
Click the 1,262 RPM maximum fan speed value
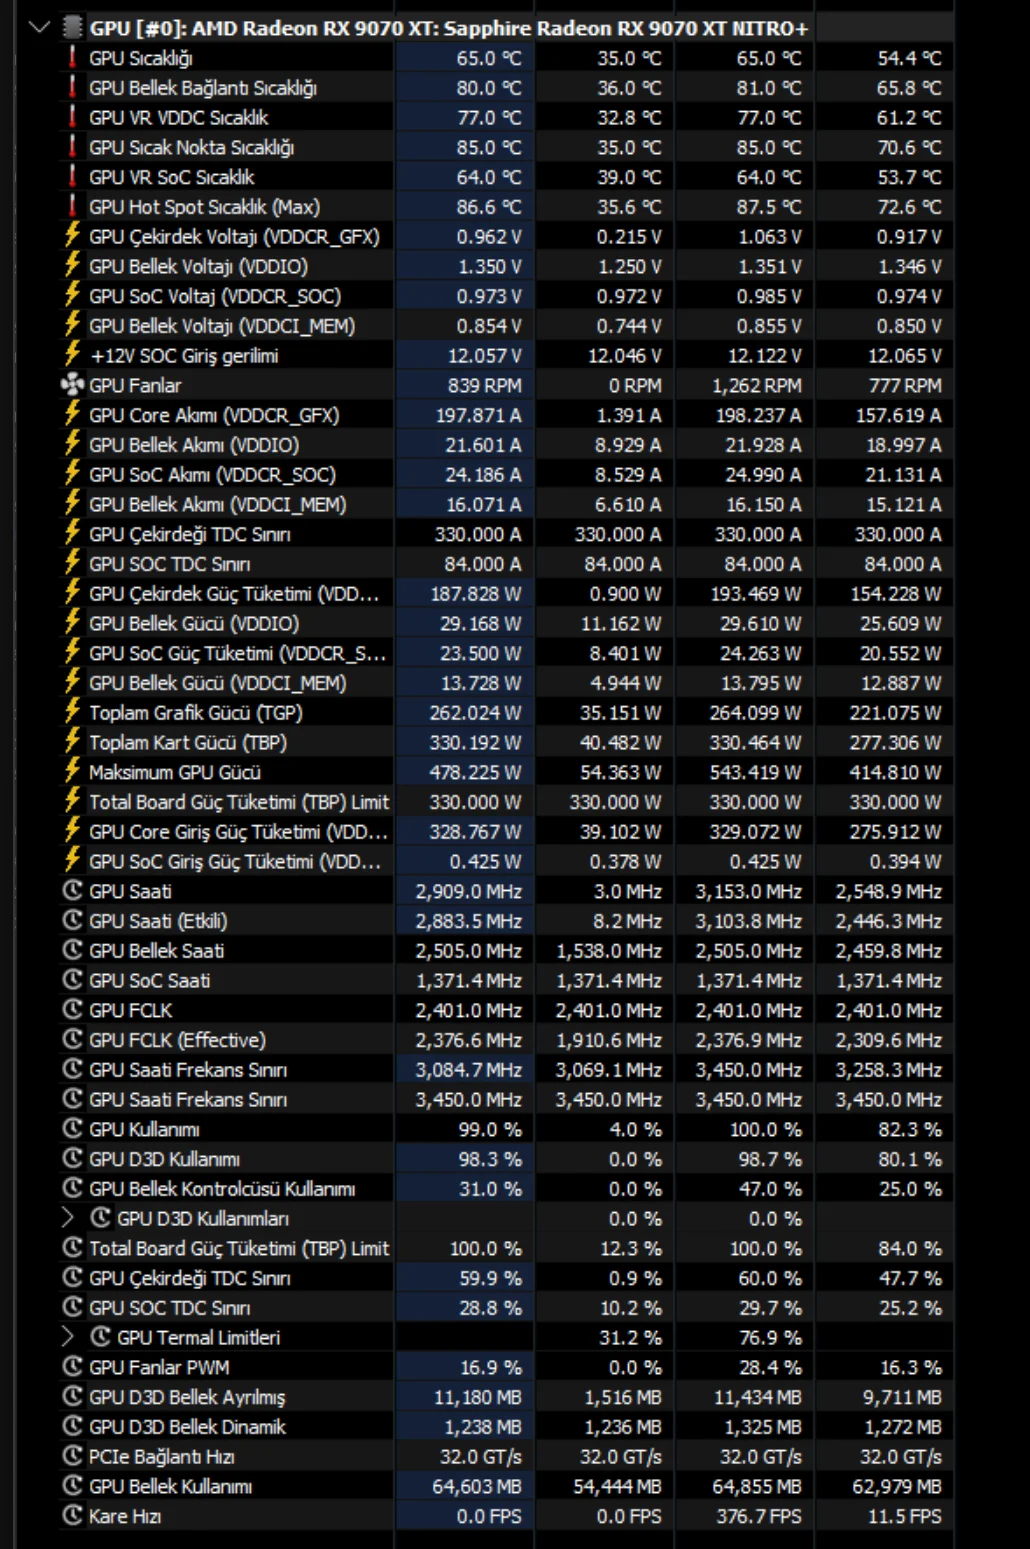756,385
